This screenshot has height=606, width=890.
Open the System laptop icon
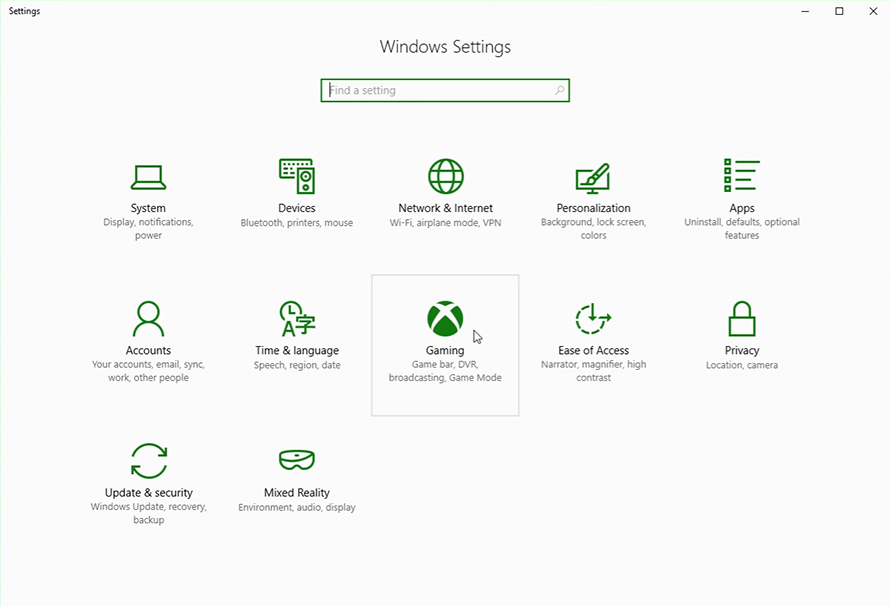[148, 177]
